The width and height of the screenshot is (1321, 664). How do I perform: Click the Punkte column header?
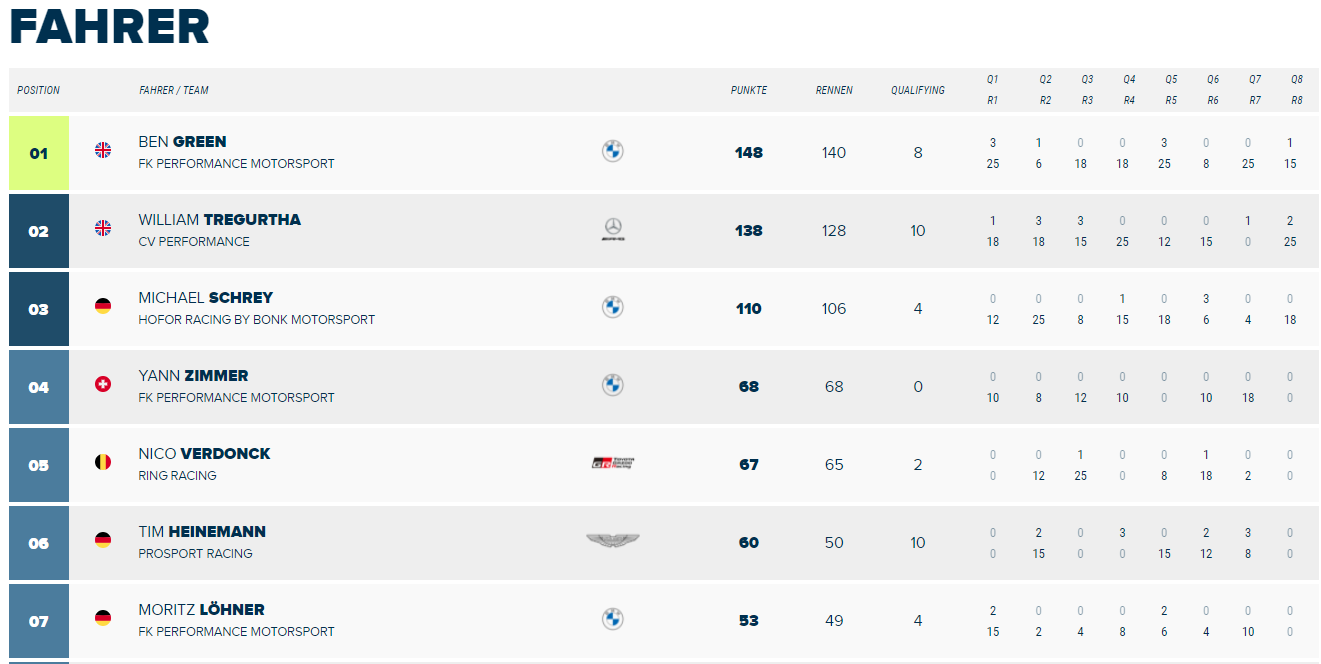749,90
